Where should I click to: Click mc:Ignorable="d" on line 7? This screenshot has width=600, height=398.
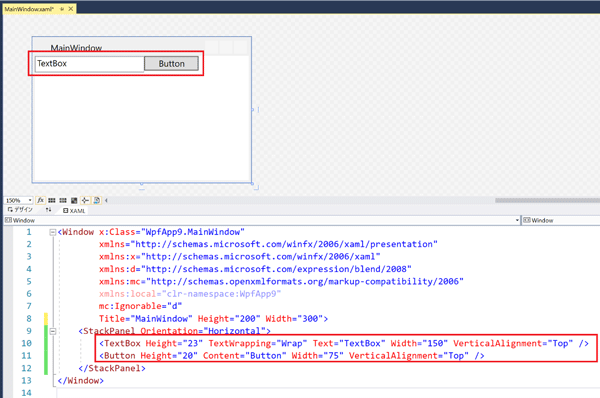[140, 306]
